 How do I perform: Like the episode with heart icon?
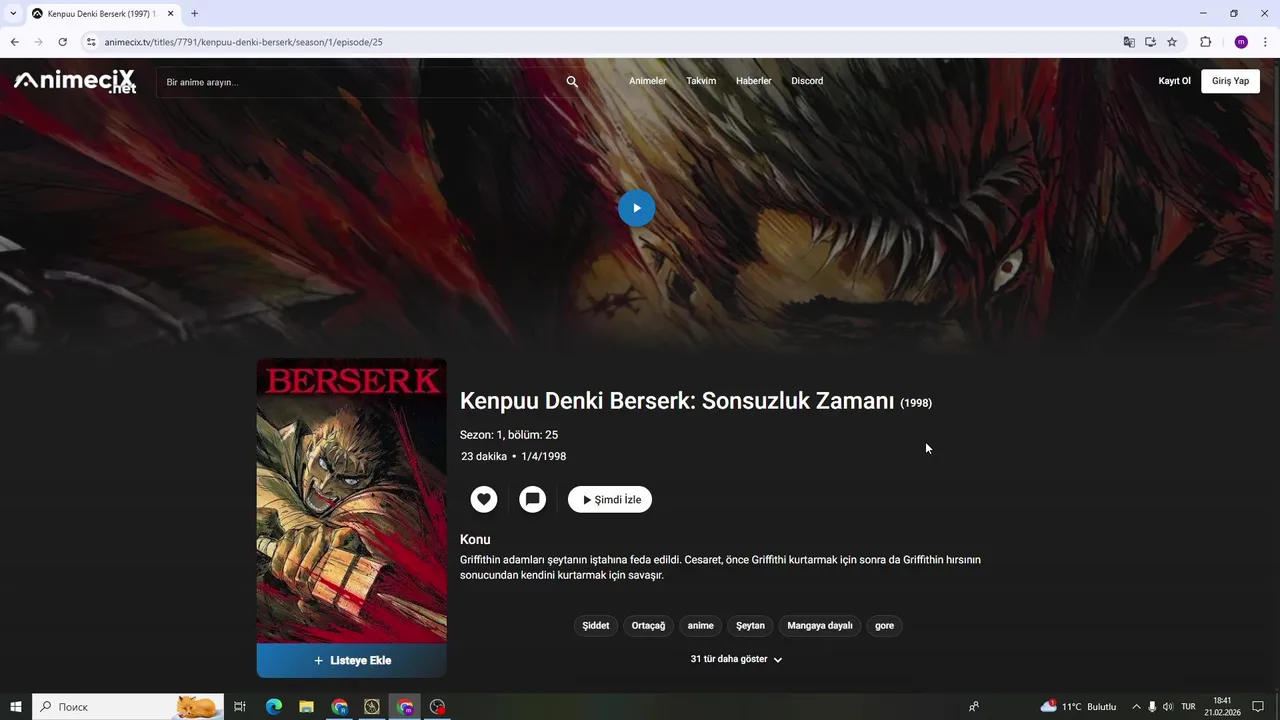coord(484,499)
